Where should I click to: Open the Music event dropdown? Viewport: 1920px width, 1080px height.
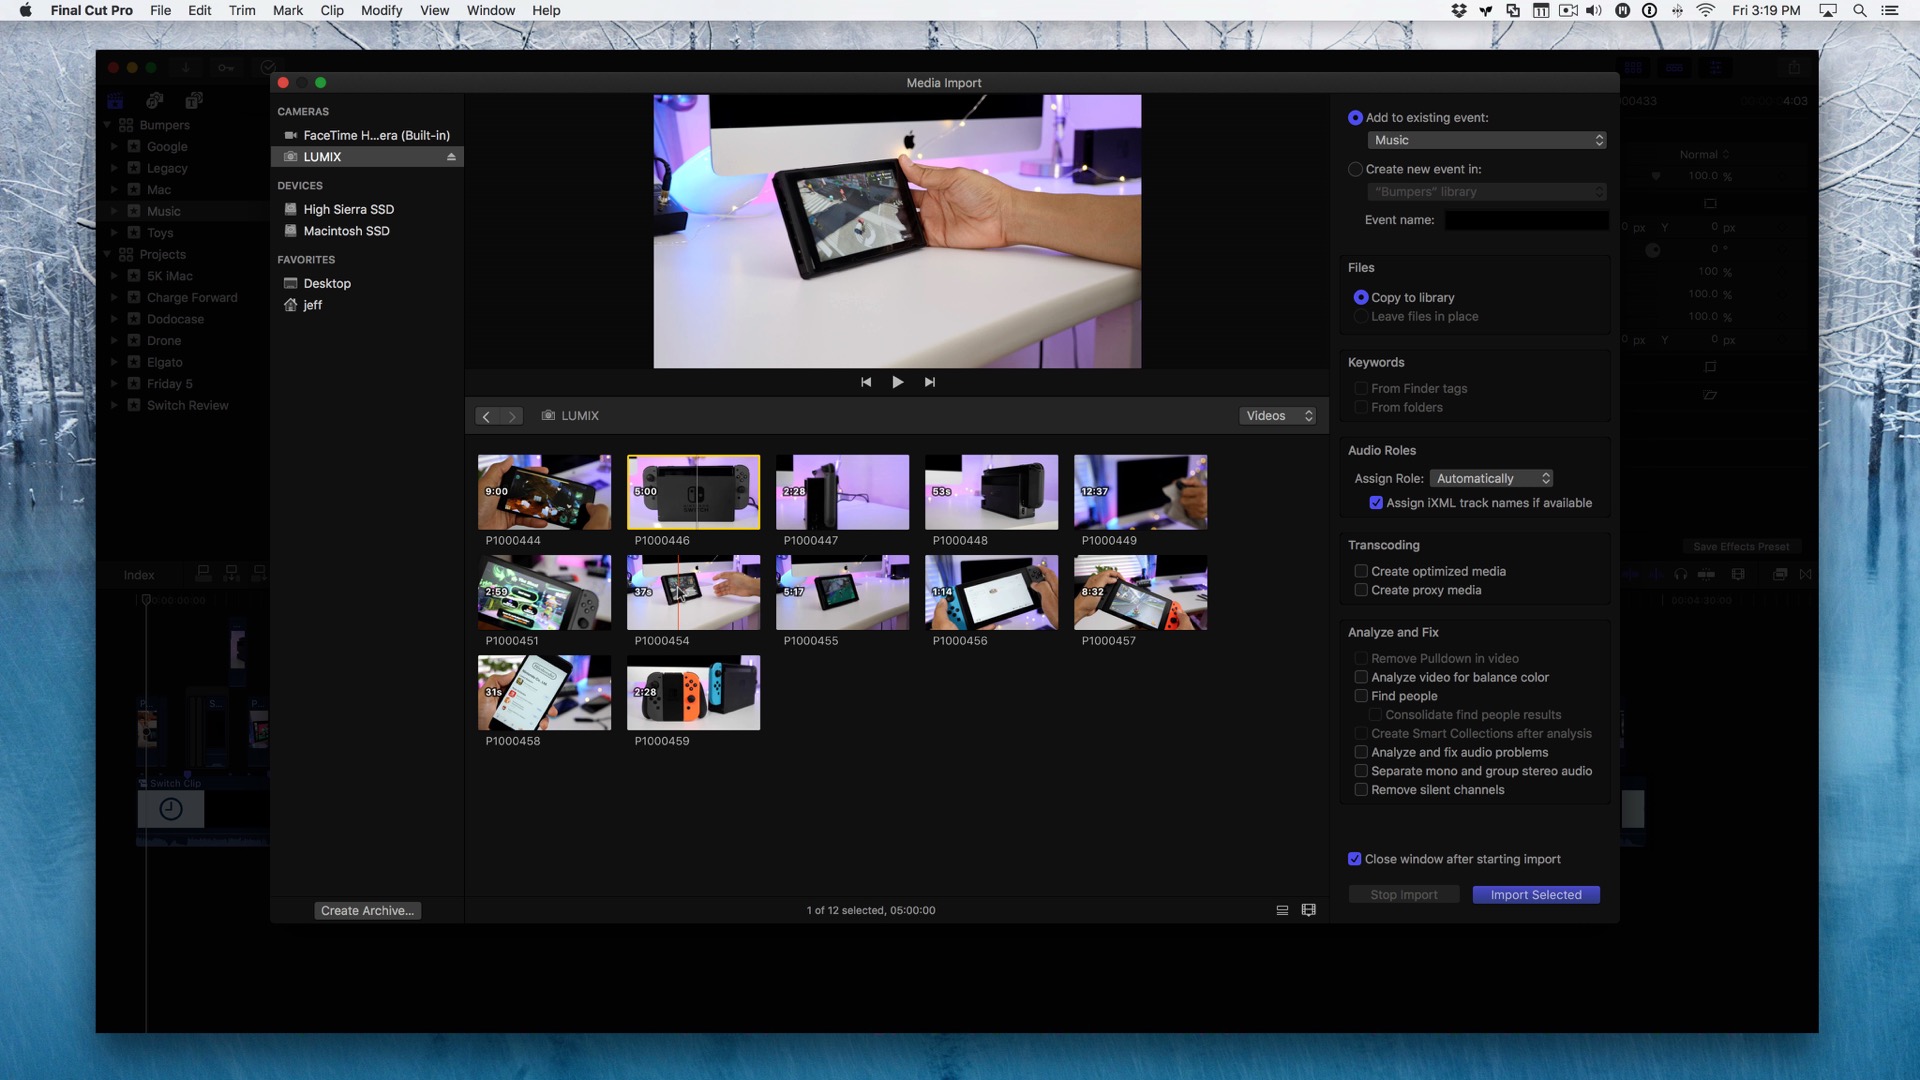point(1487,140)
